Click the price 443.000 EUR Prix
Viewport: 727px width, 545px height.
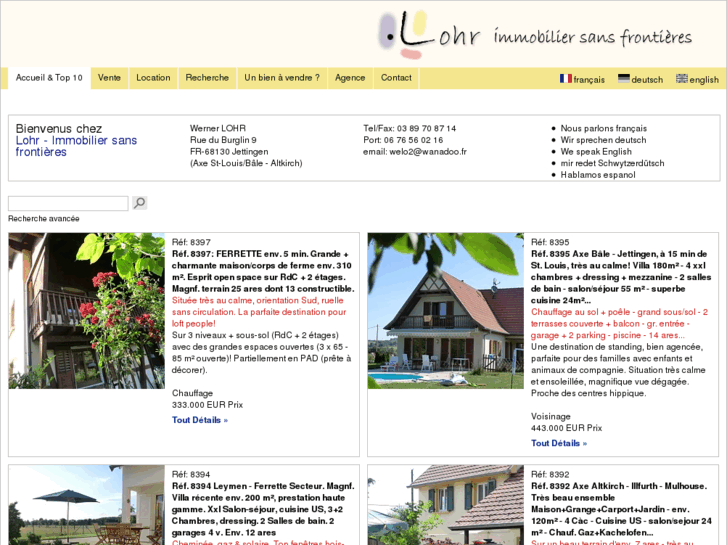tap(566, 428)
